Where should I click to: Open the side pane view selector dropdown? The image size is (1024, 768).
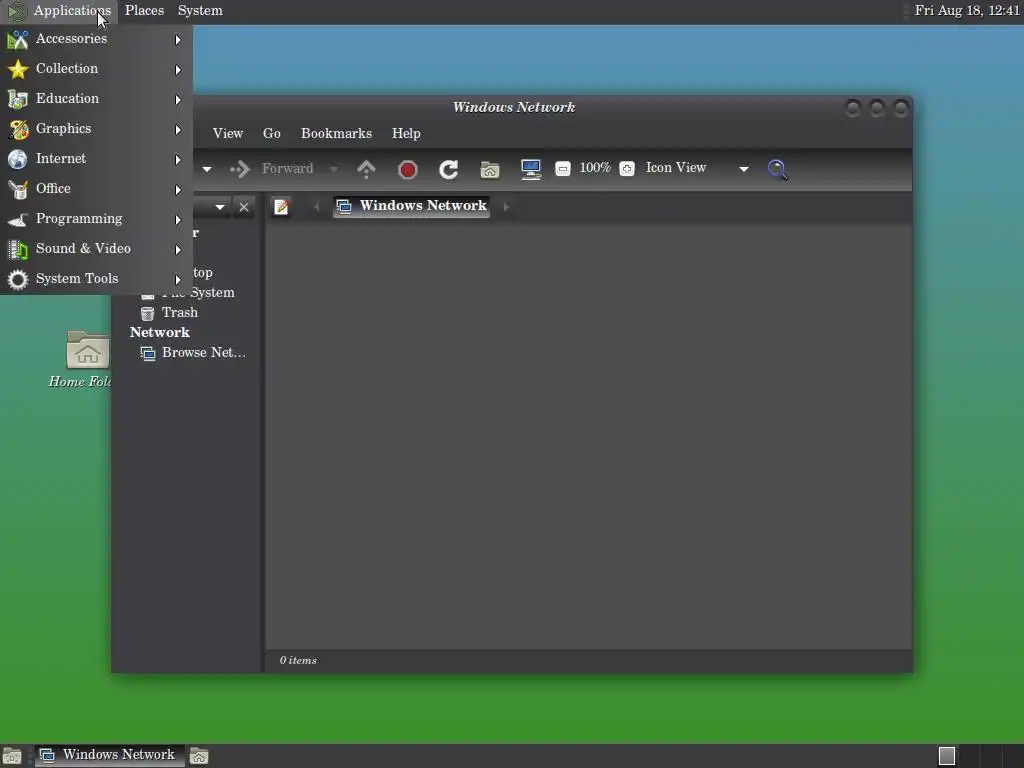click(x=219, y=207)
